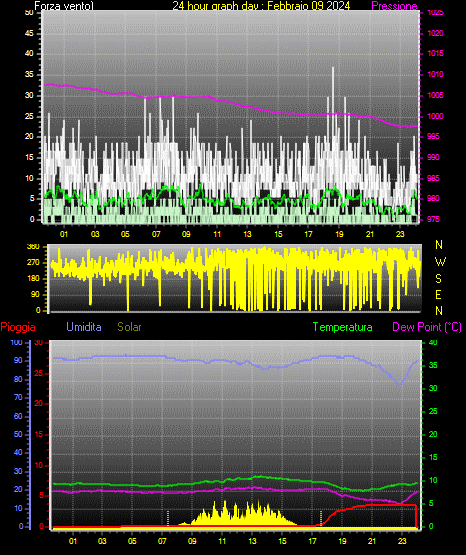This screenshot has width=466, height=555.
Task: Click the 100 humidity axis value
Action: (x=16, y=343)
